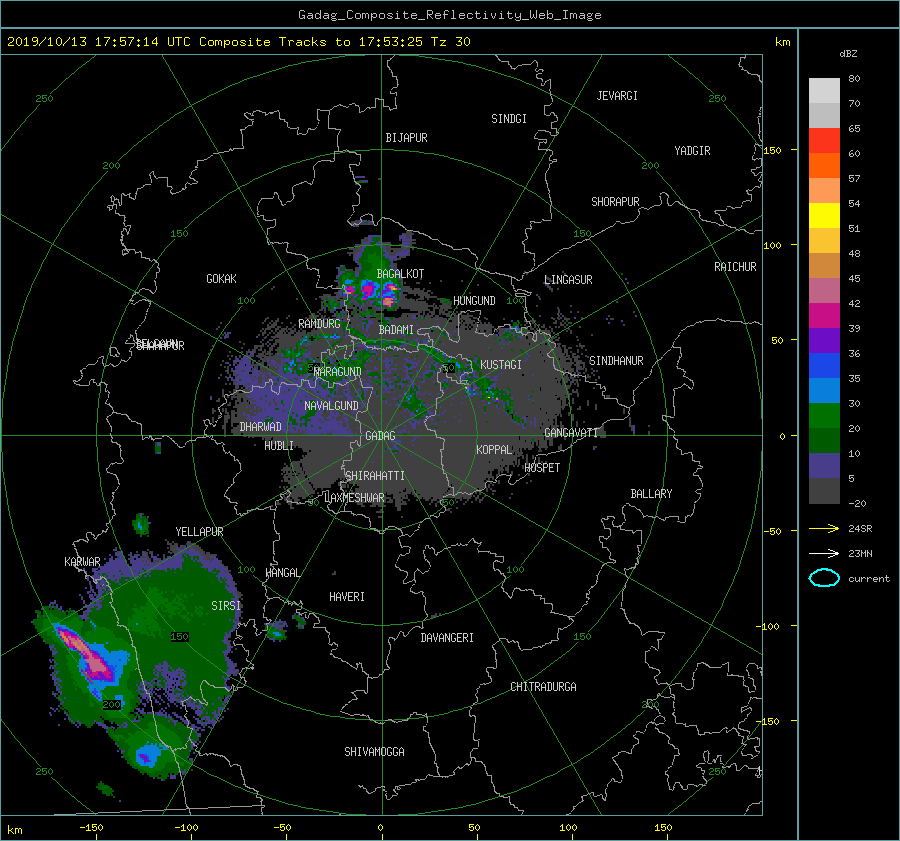Click the BAGALKOT label on the map
The width and height of the screenshot is (900, 841).
click(400, 274)
